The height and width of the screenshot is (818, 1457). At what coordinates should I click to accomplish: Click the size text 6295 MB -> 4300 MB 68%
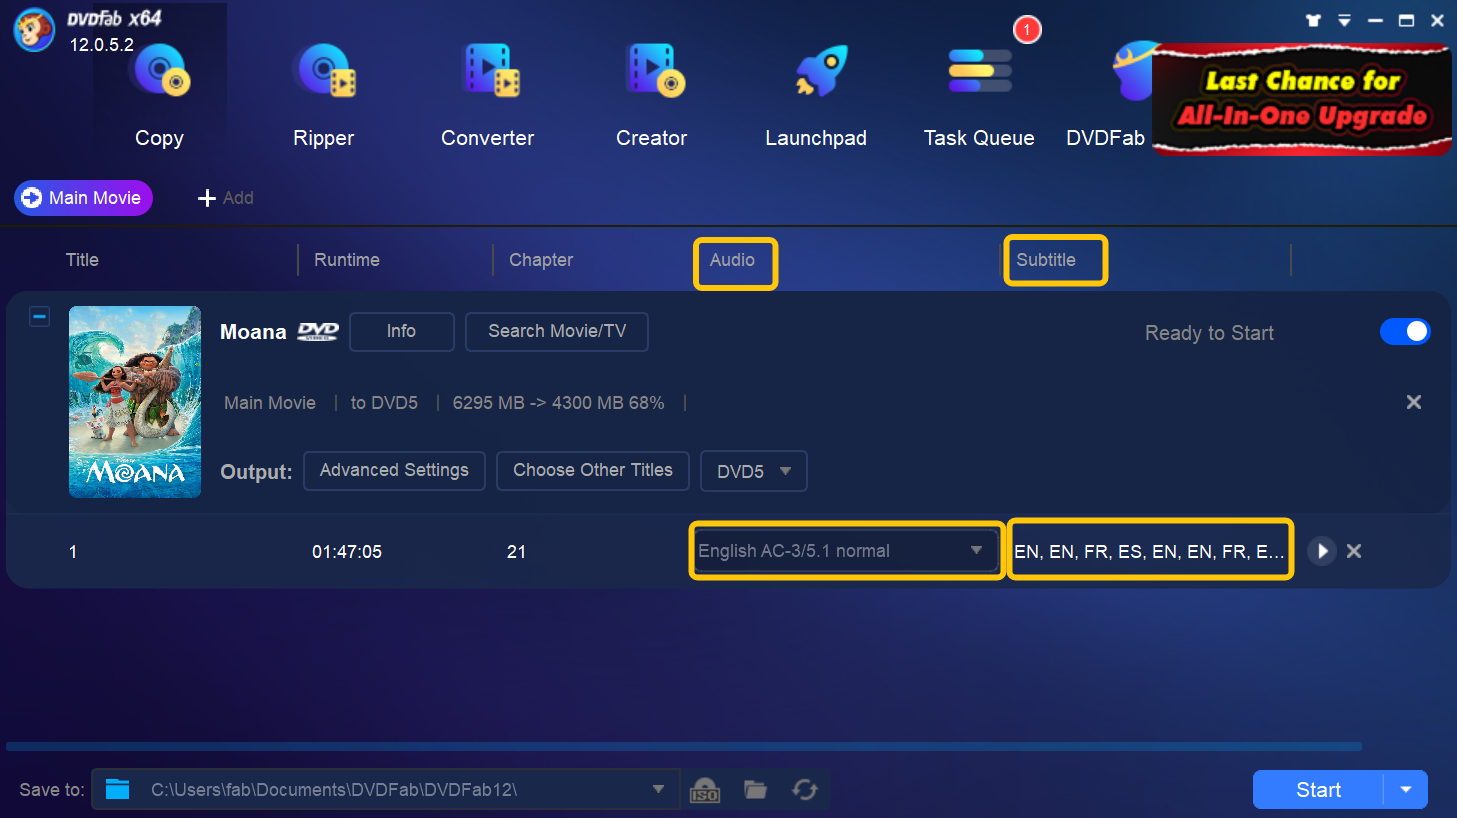pos(558,403)
